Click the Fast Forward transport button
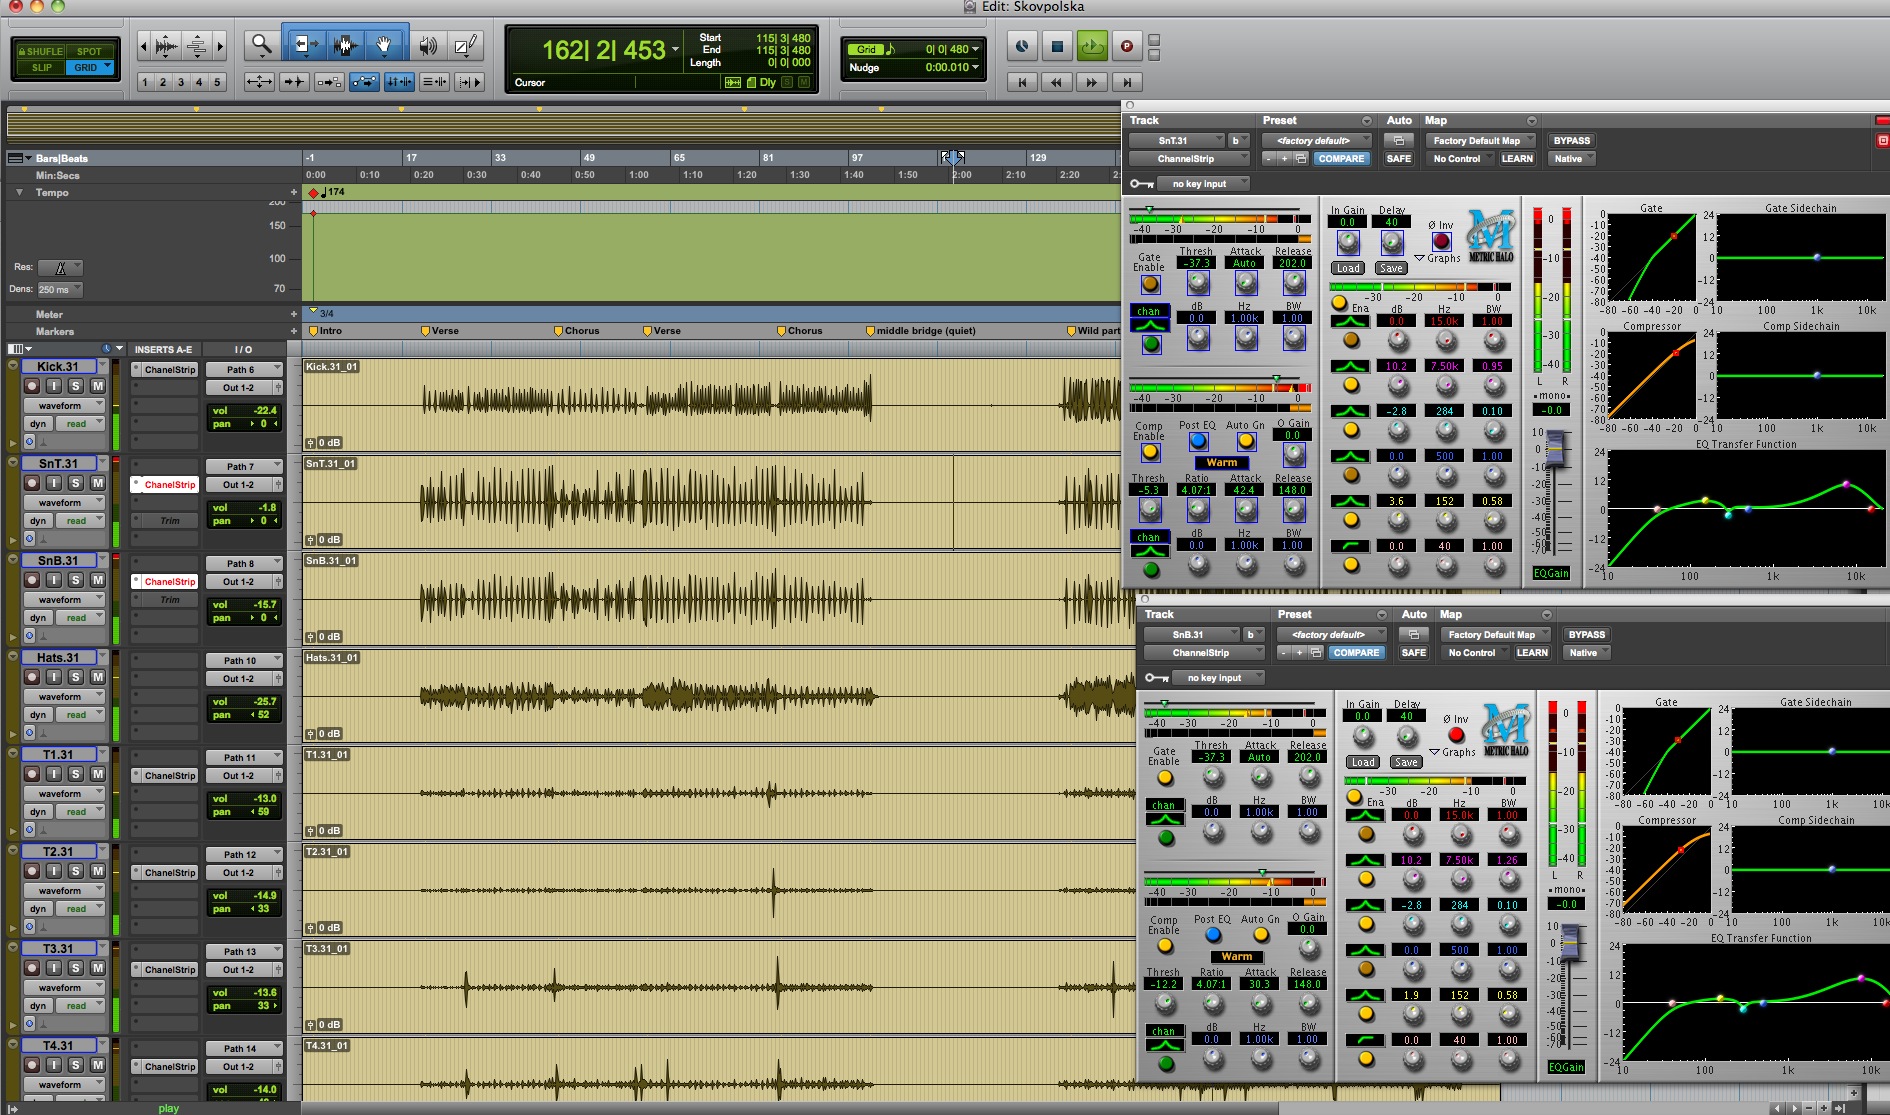This screenshot has height=1115, width=1890. pyautogui.click(x=1092, y=82)
